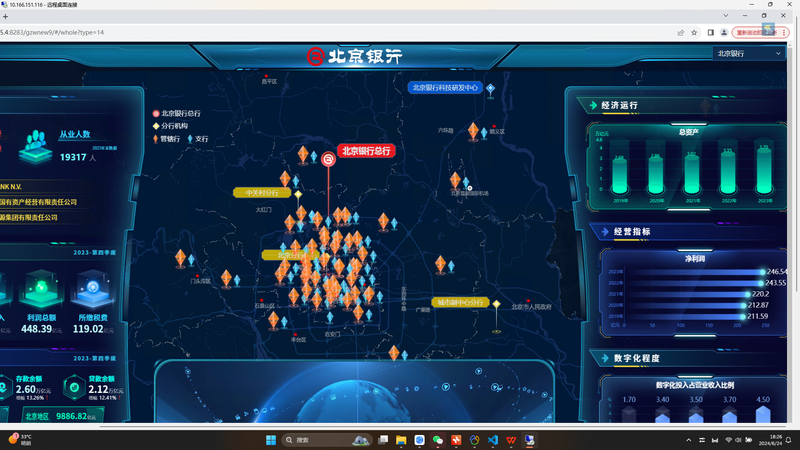800x450 pixels.
Task: Open a new browser tab with plus button
Action: (x=5, y=16)
